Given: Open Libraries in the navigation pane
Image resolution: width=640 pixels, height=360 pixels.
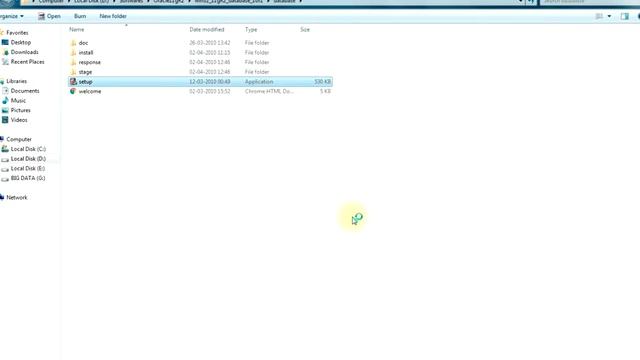Looking at the screenshot, I should (16, 81).
